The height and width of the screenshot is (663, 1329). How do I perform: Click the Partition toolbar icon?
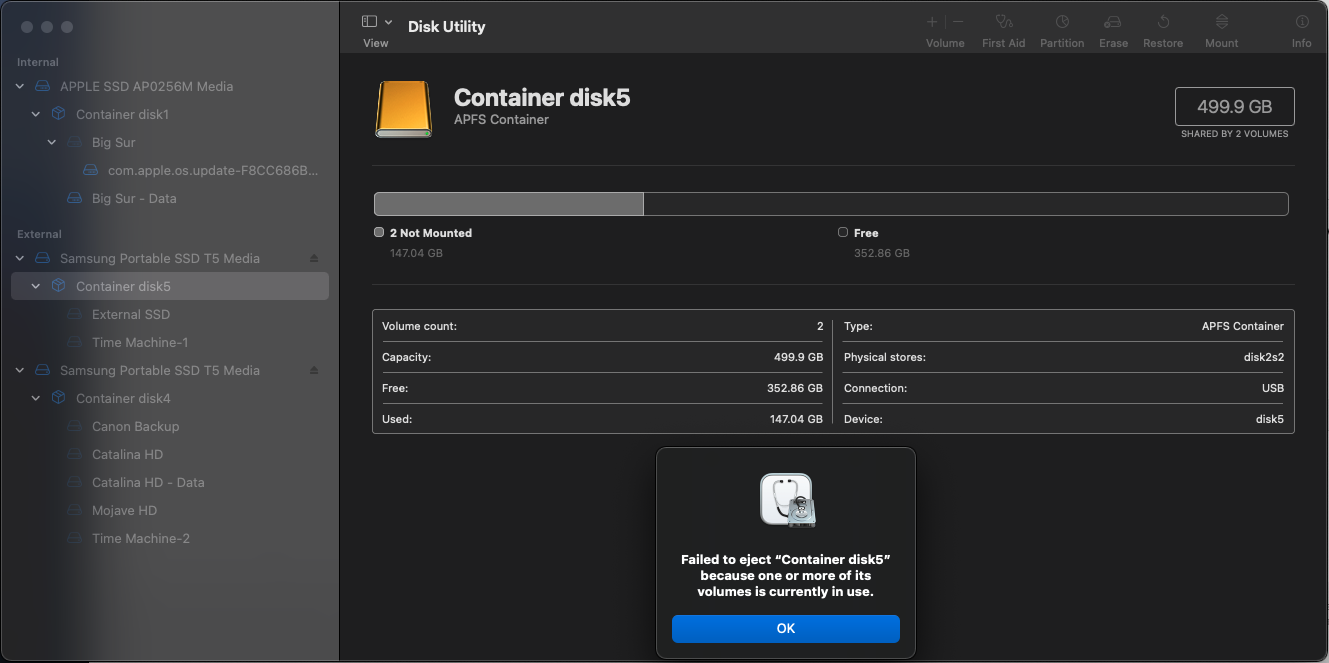click(1062, 22)
